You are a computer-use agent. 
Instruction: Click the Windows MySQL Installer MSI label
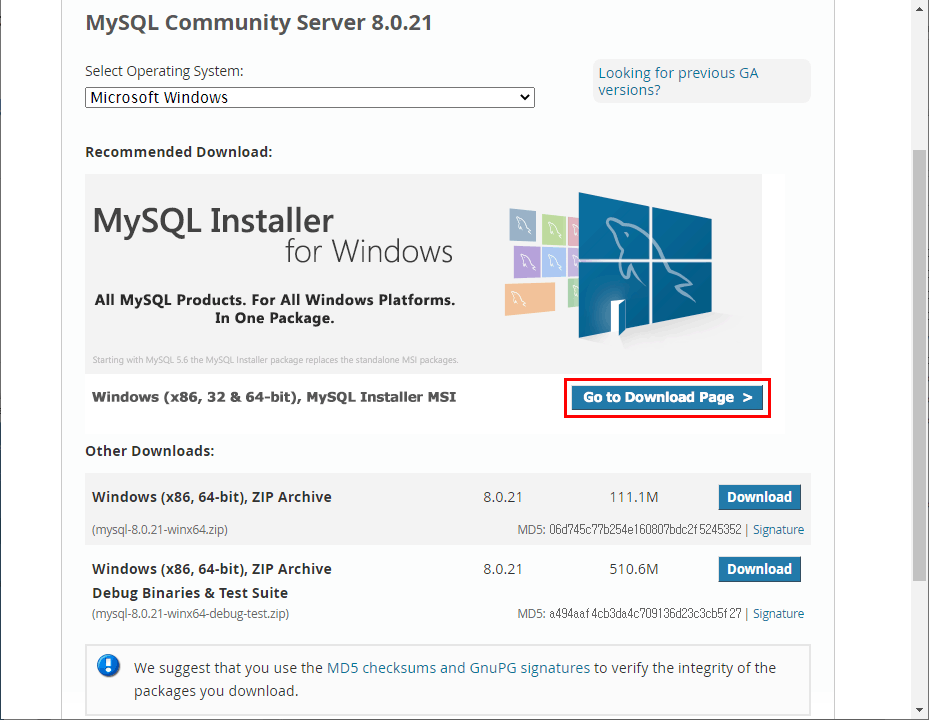(274, 397)
